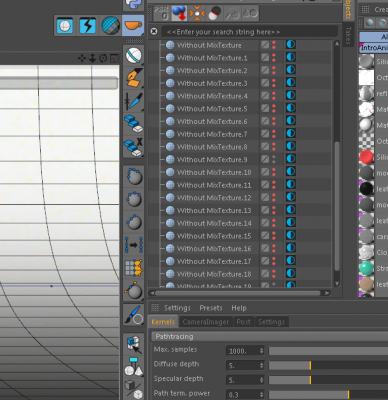Click scroll down arrow of object list
Screen dimensions: 388x400
coord(337,284)
